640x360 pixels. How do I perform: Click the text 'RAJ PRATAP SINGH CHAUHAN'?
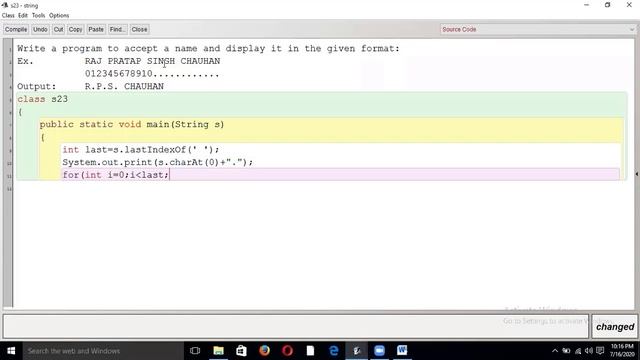click(x=152, y=61)
